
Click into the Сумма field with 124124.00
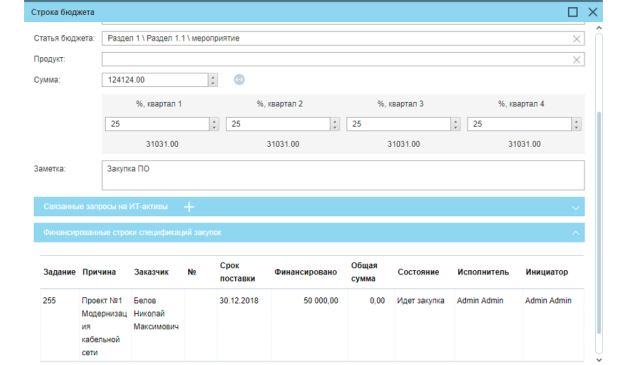click(x=156, y=80)
